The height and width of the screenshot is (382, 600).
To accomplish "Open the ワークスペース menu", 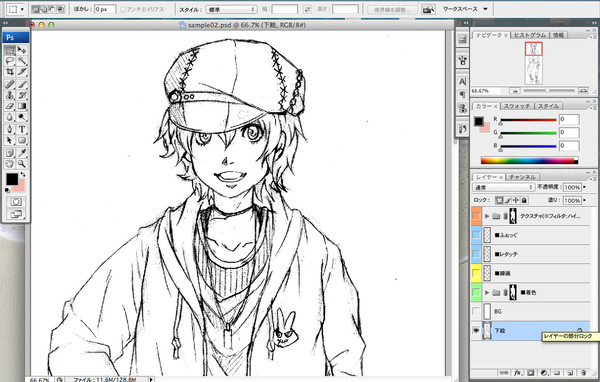I will point(465,9).
